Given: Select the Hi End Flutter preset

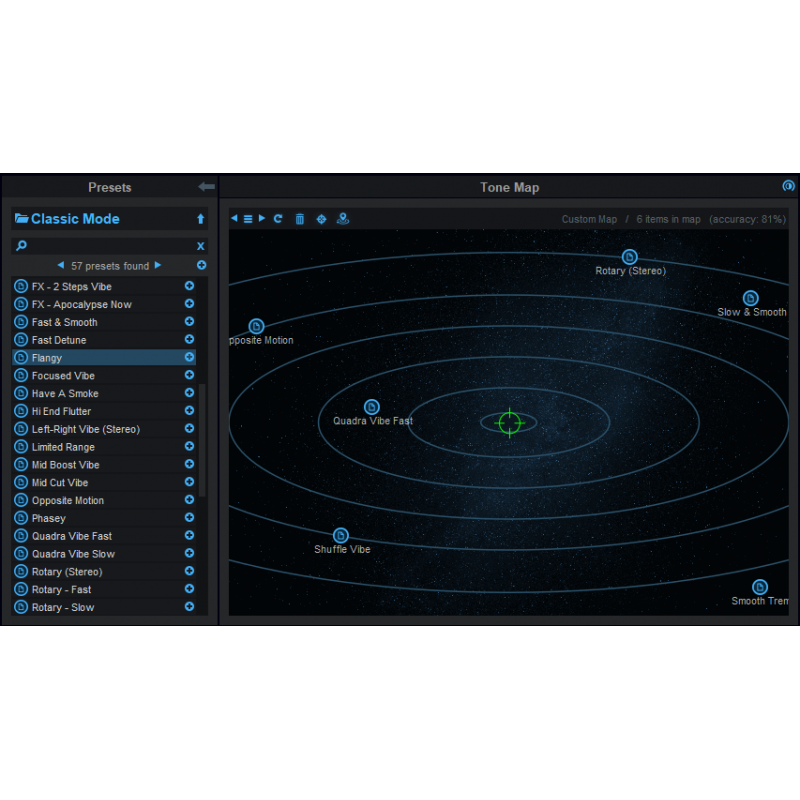Looking at the screenshot, I should coord(61,411).
